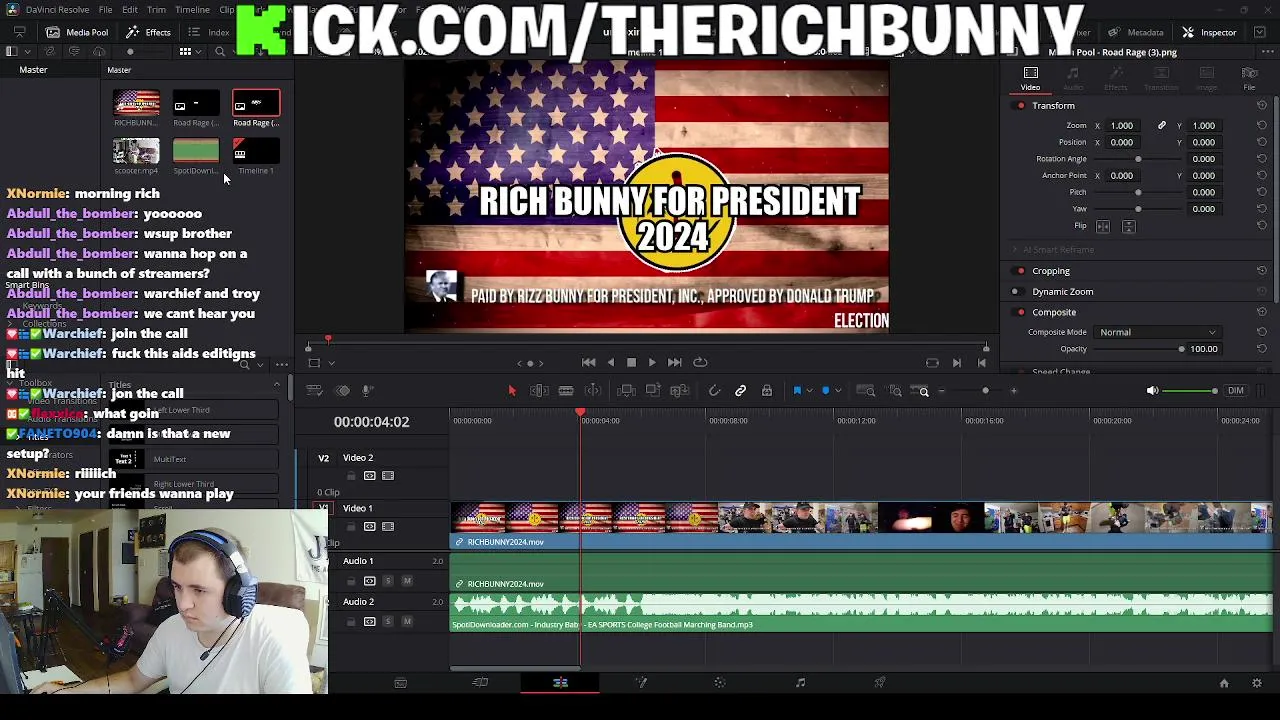1280x720 pixels.
Task: Open the flag color dropdown arrow
Action: [x=809, y=391]
